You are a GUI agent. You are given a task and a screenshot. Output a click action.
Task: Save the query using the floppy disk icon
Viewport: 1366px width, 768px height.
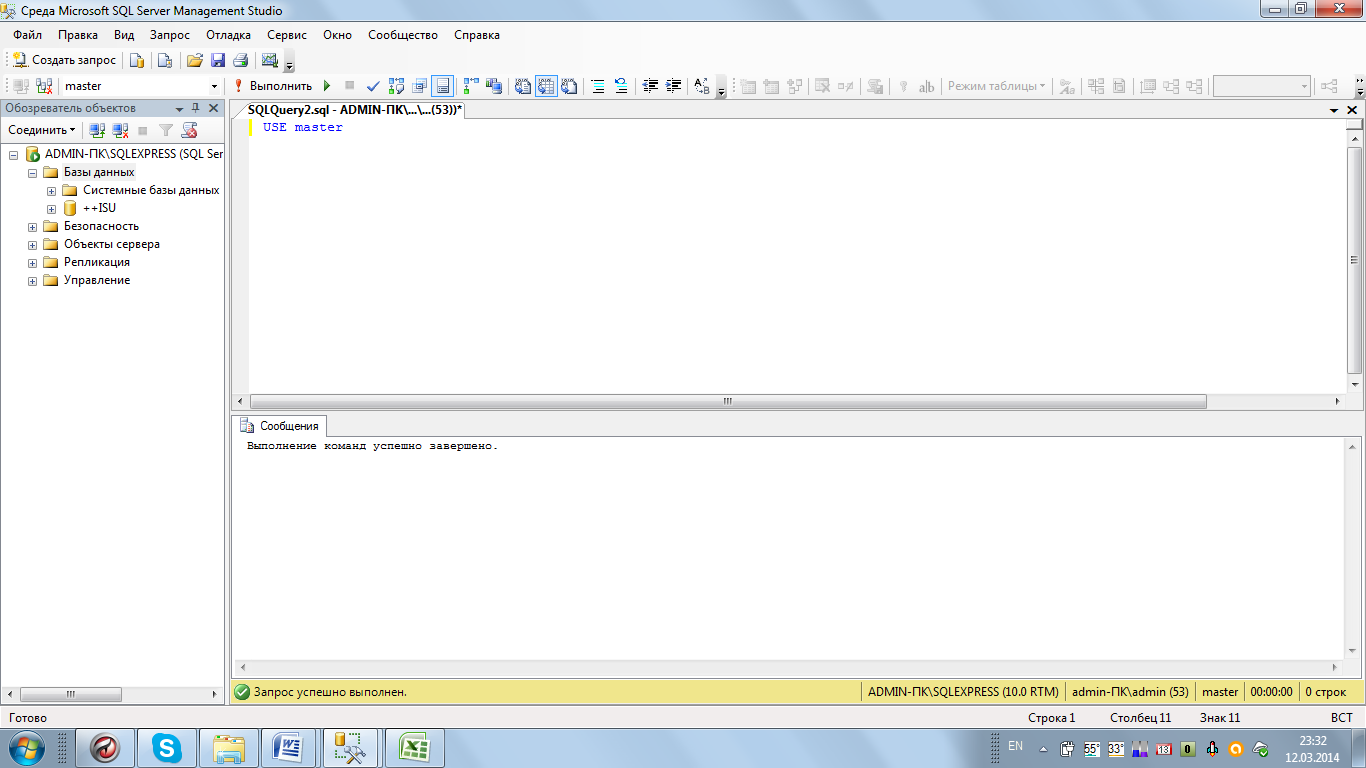coord(217,60)
